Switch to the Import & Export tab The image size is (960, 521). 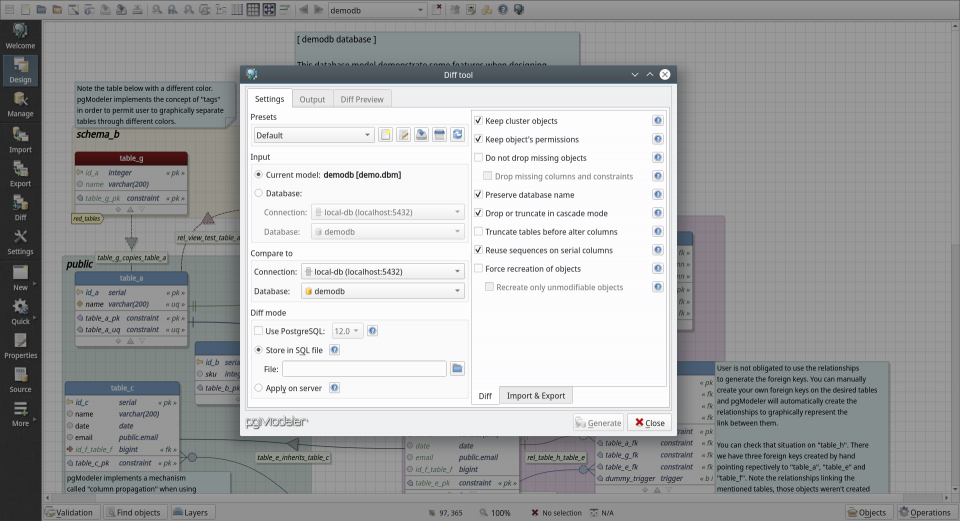coord(535,396)
